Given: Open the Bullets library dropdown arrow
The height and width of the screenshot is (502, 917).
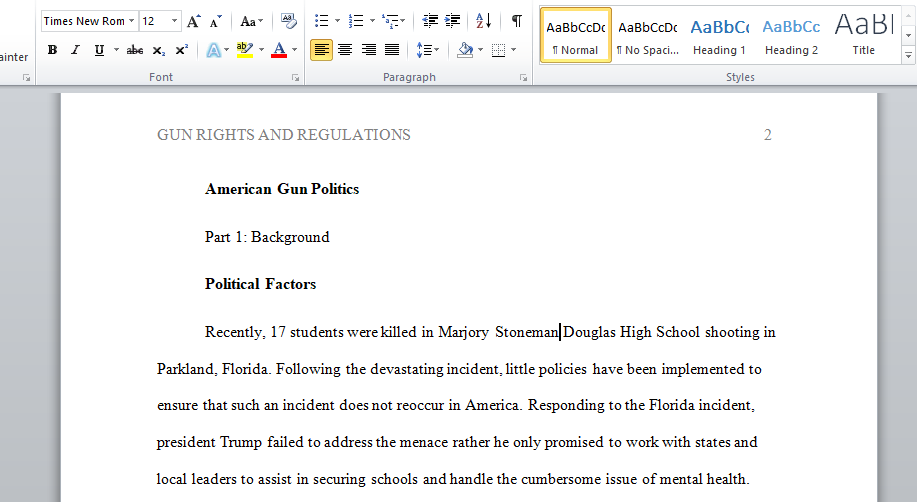Looking at the screenshot, I should (337, 22).
